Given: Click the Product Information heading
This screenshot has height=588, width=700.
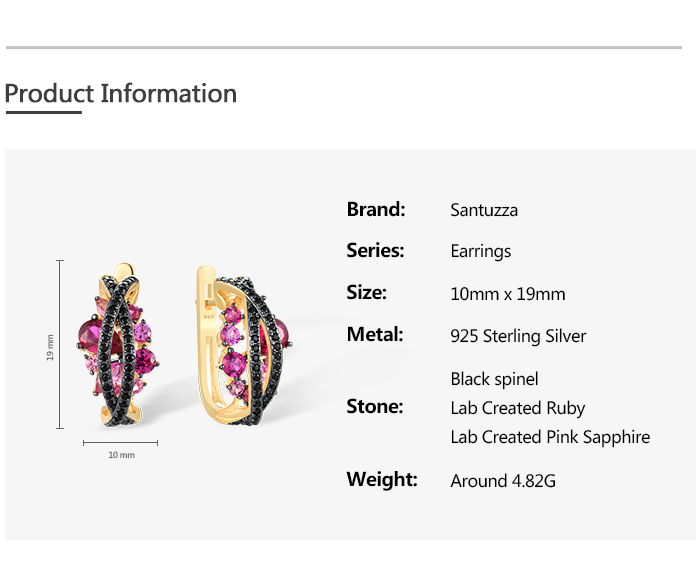Looking at the screenshot, I should (x=121, y=94).
